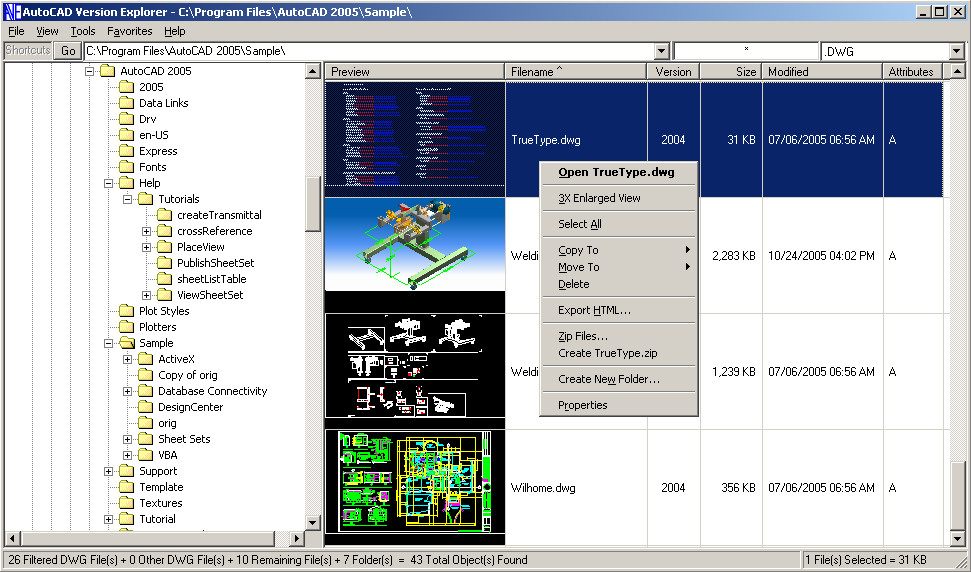Choose Properties in context menu

tap(619, 405)
